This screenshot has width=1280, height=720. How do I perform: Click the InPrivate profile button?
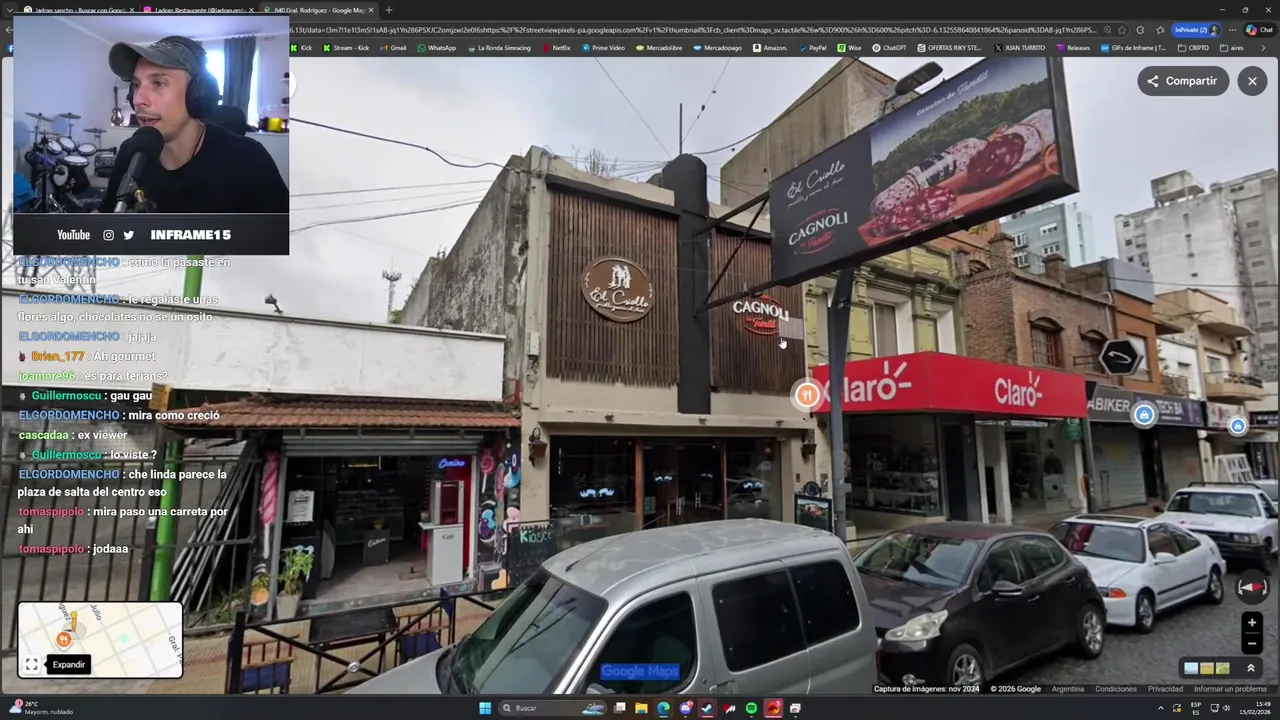[x=1195, y=30]
